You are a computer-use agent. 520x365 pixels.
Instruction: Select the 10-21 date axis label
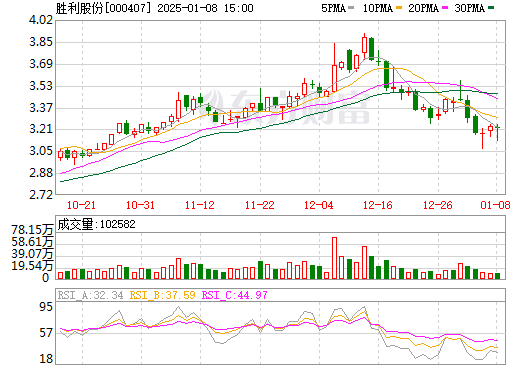pyautogui.click(x=81, y=205)
